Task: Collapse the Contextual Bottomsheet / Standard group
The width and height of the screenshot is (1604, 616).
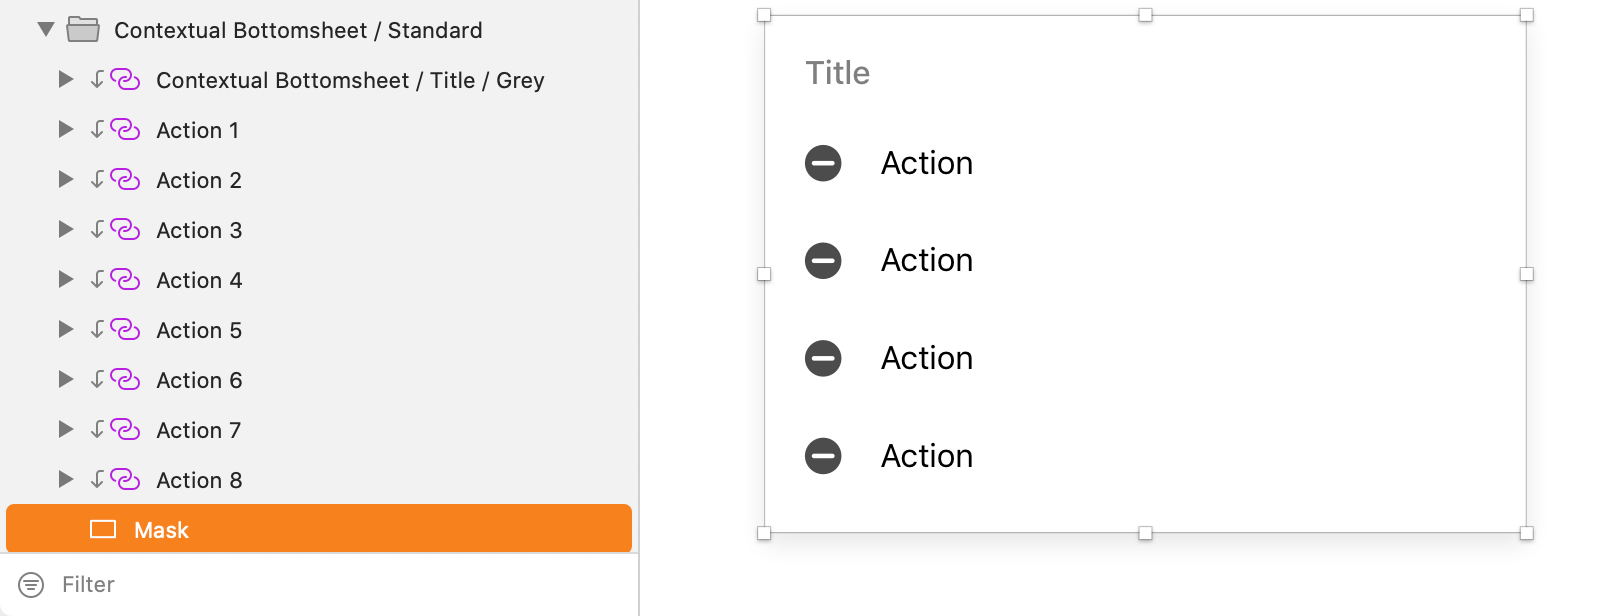Action: coord(46,30)
